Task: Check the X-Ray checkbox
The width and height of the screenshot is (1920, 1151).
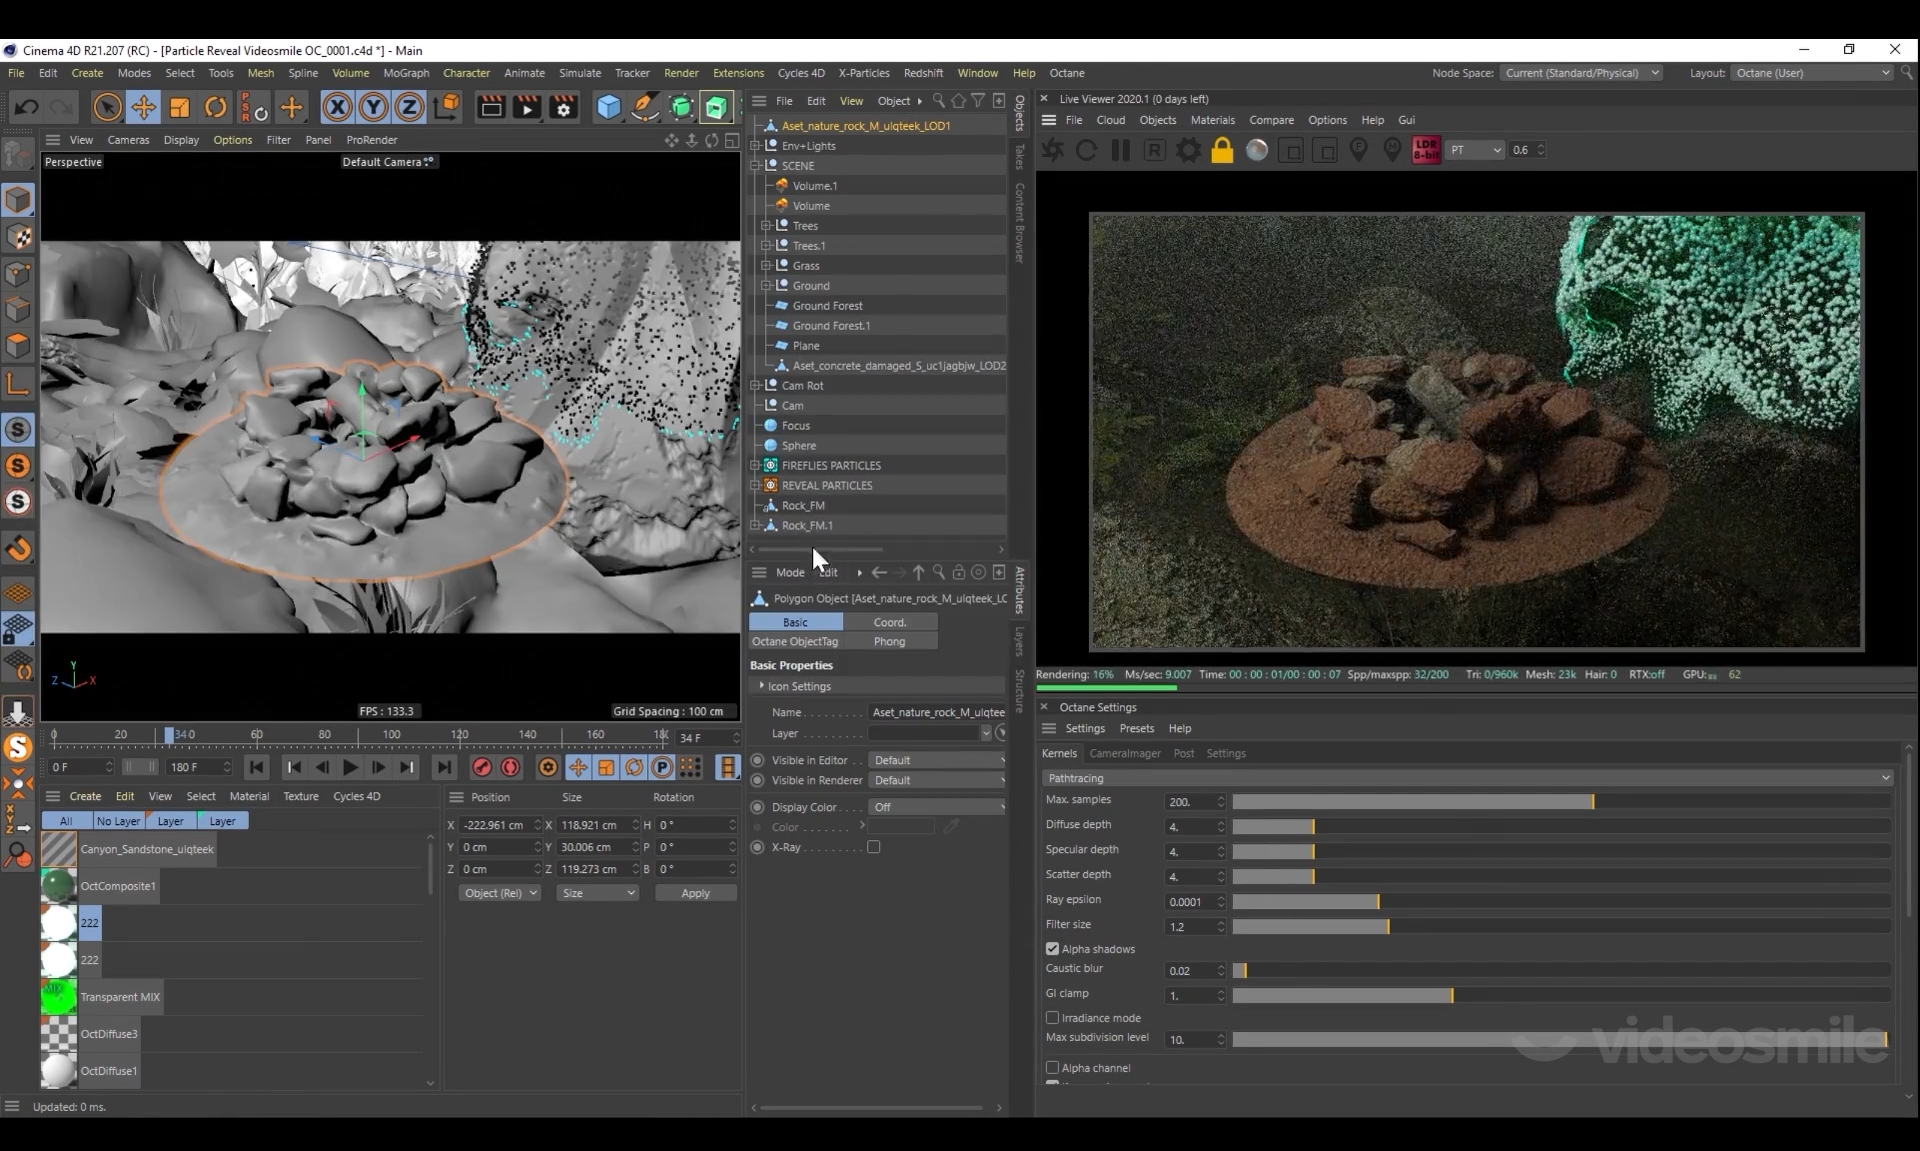Action: coord(873,847)
